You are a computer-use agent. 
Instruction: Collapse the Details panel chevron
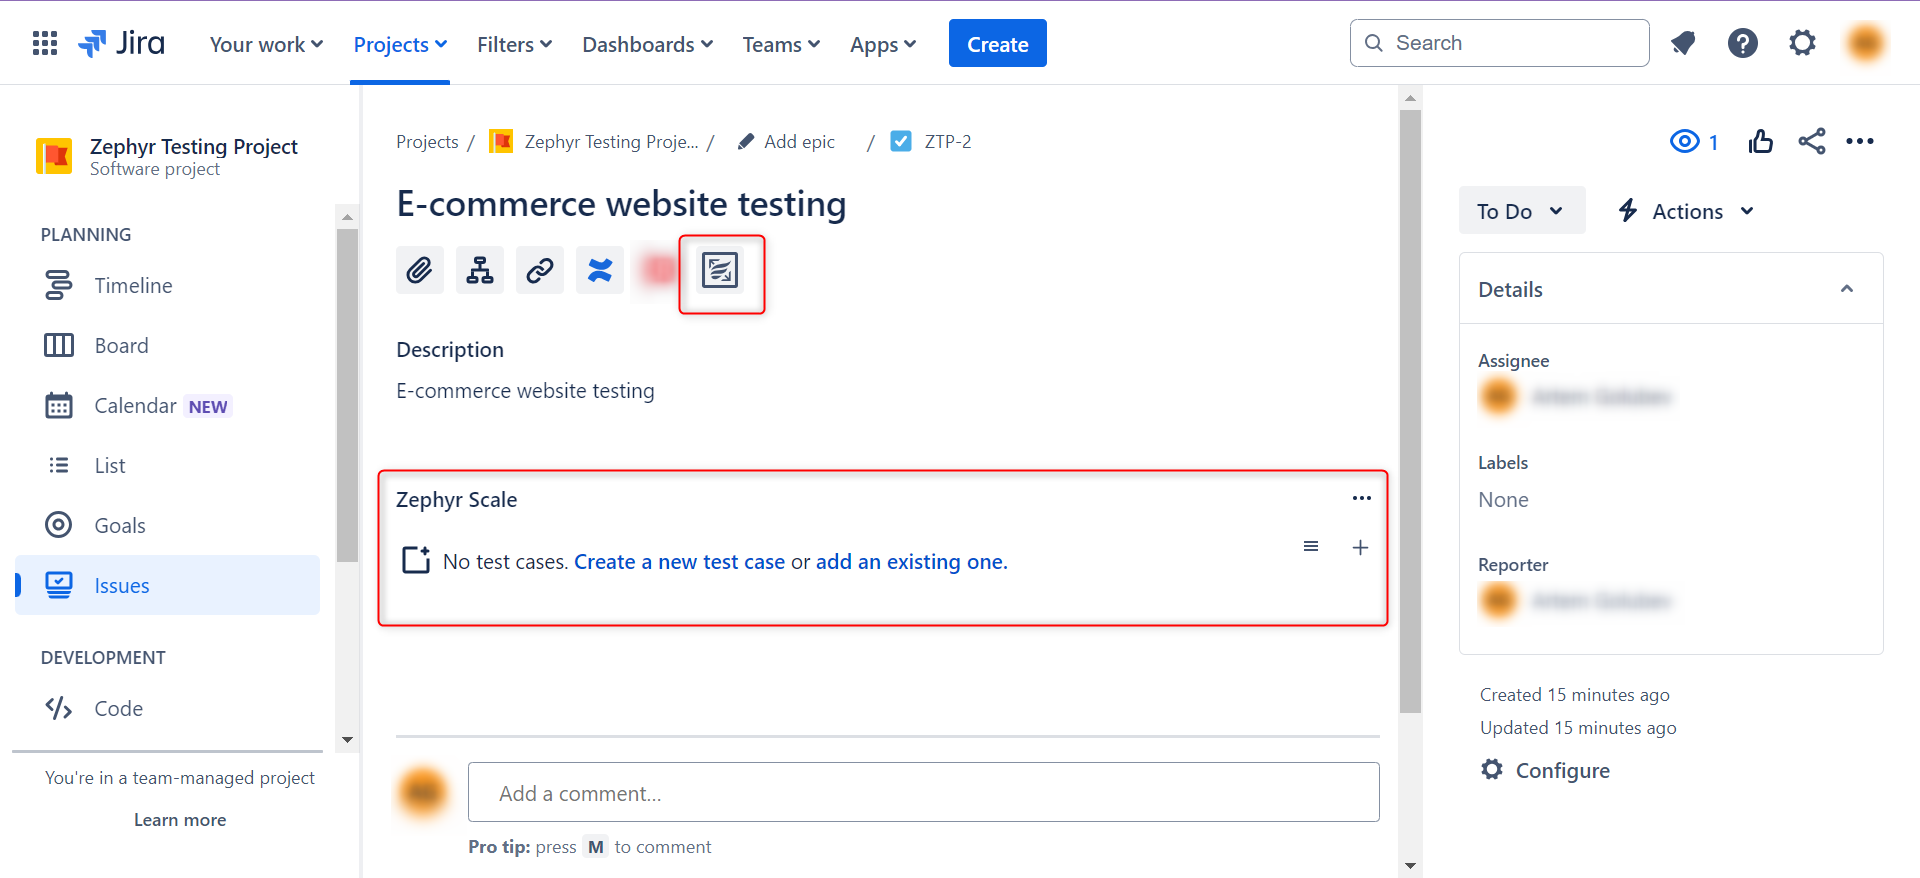pyautogui.click(x=1847, y=289)
